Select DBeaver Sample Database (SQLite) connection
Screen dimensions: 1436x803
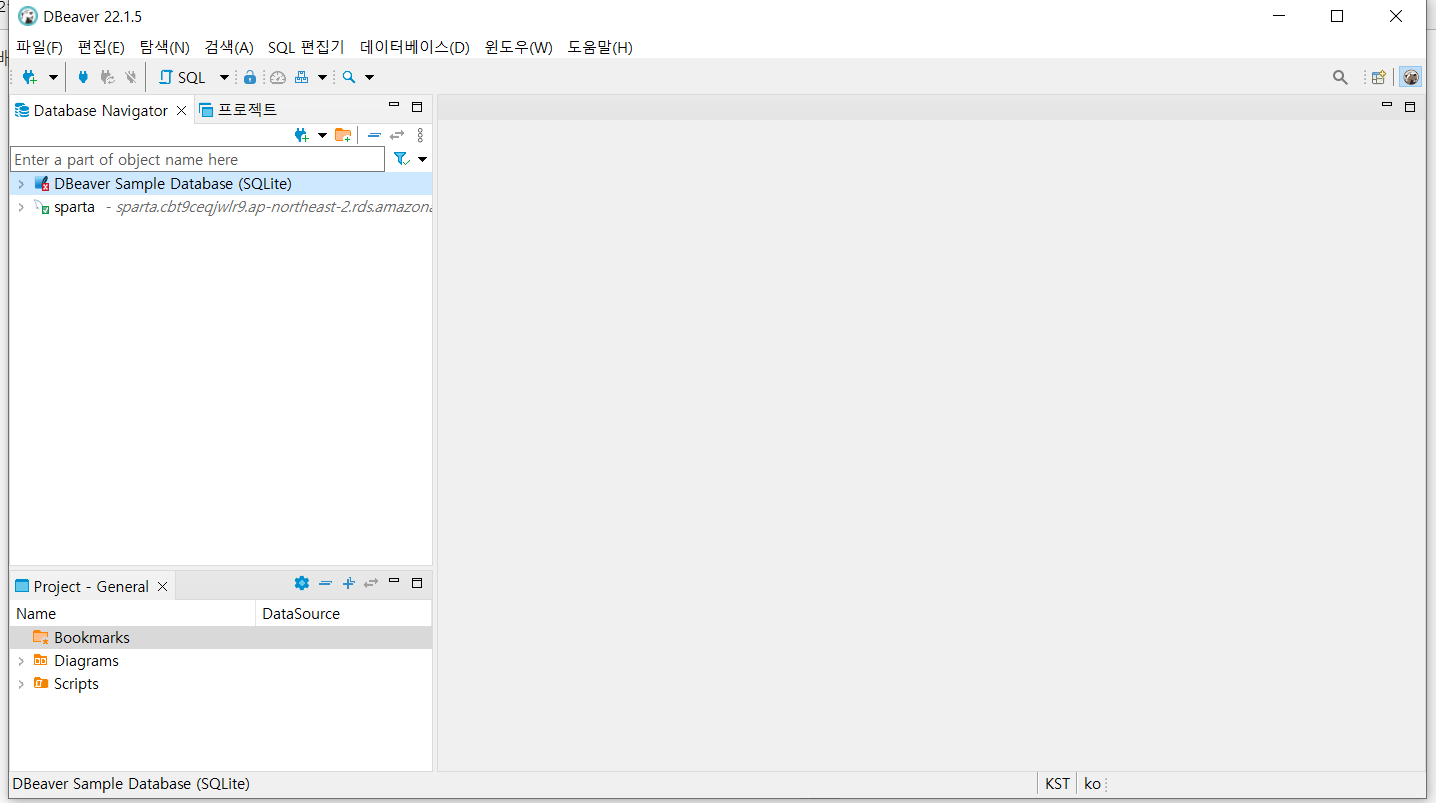click(x=172, y=184)
